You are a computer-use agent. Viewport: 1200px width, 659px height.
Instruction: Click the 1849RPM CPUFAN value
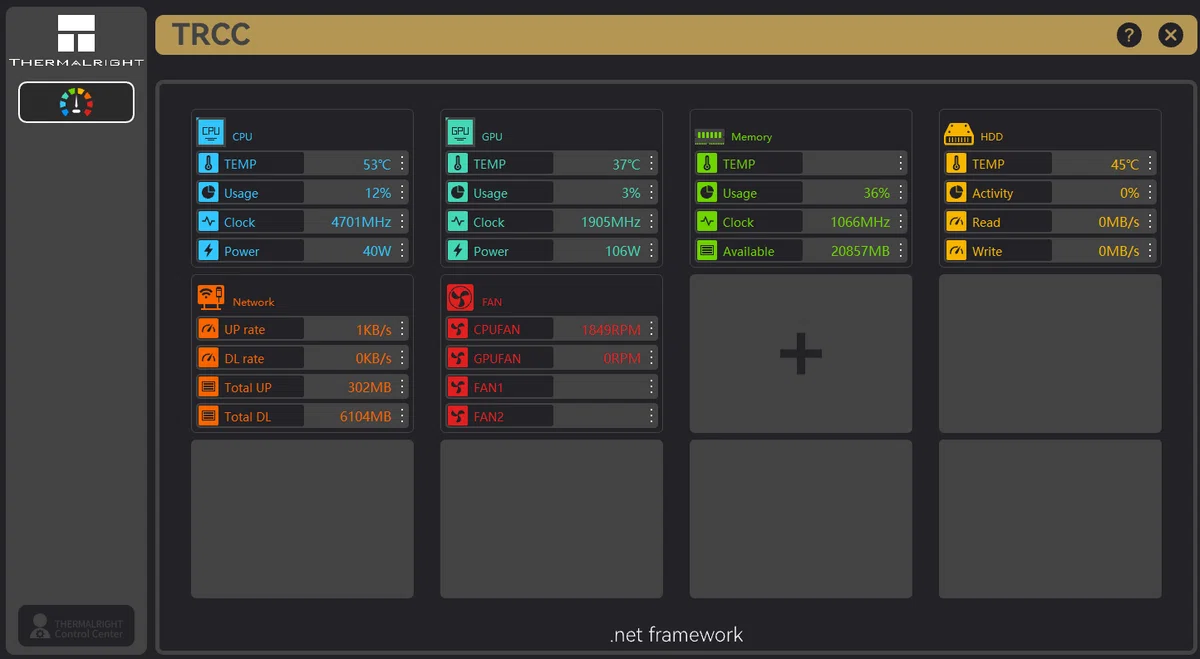point(611,329)
